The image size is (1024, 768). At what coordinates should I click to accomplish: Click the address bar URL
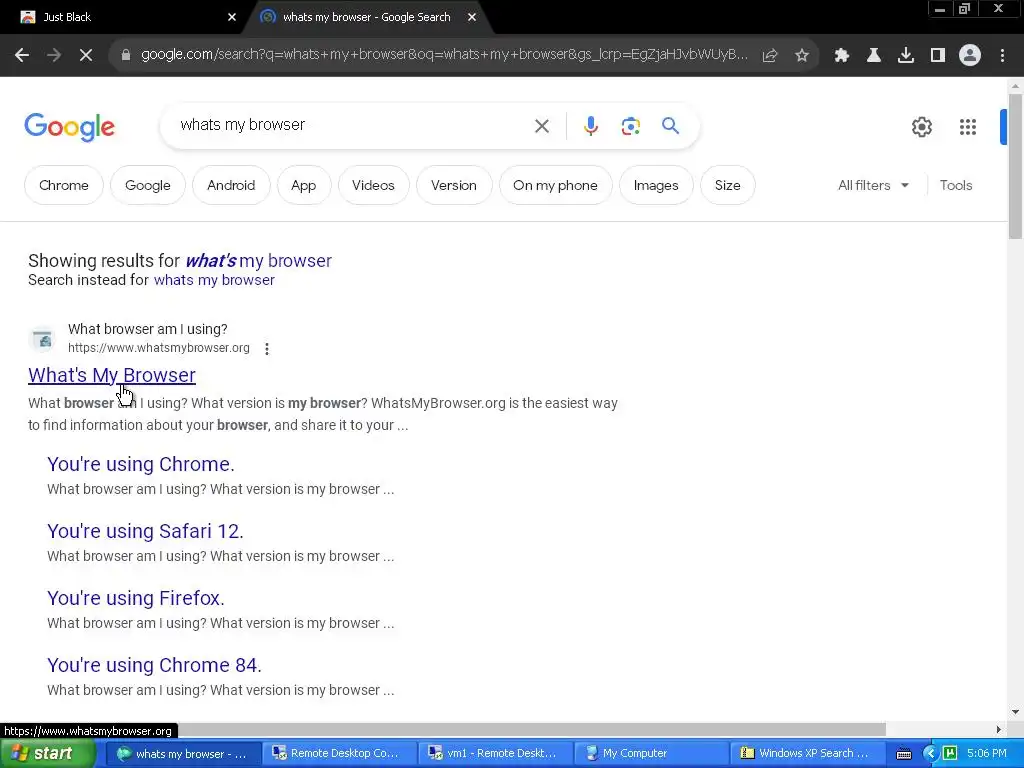pyautogui.click(x=444, y=55)
